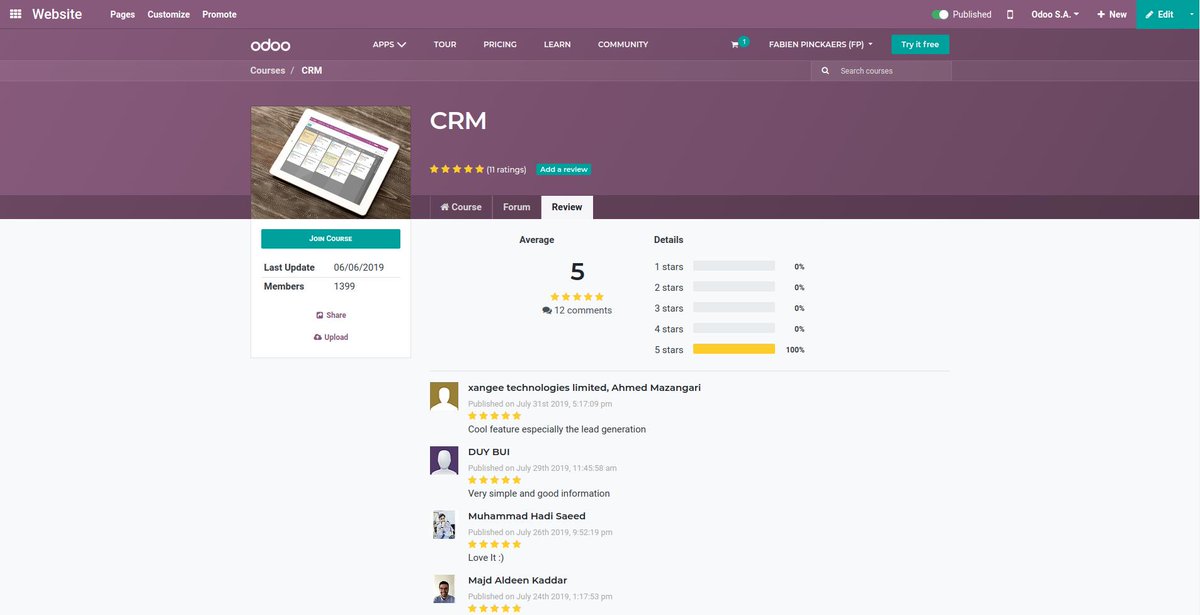Switch to the Forum tab
Viewport: 1200px width, 615px height.
pos(517,207)
